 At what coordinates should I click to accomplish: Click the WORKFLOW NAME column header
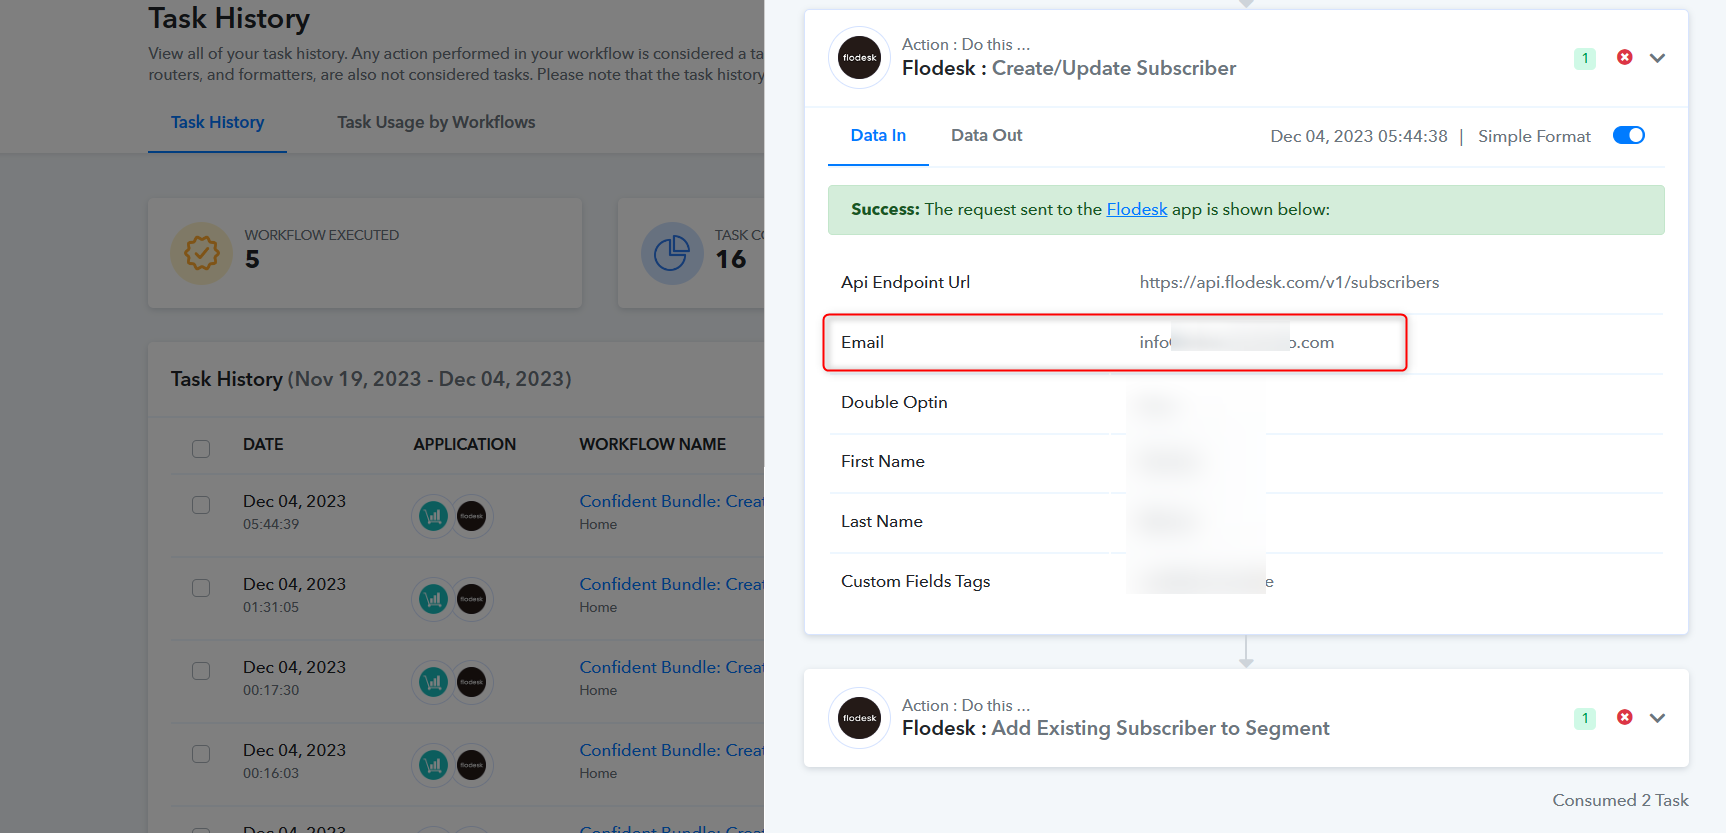point(653,444)
